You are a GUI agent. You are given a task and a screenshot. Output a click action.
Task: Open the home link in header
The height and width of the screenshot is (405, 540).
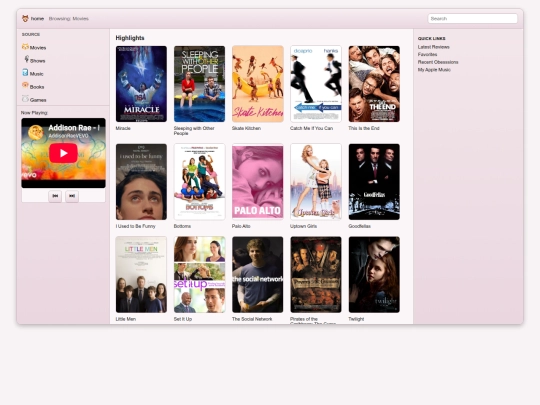click(x=37, y=19)
